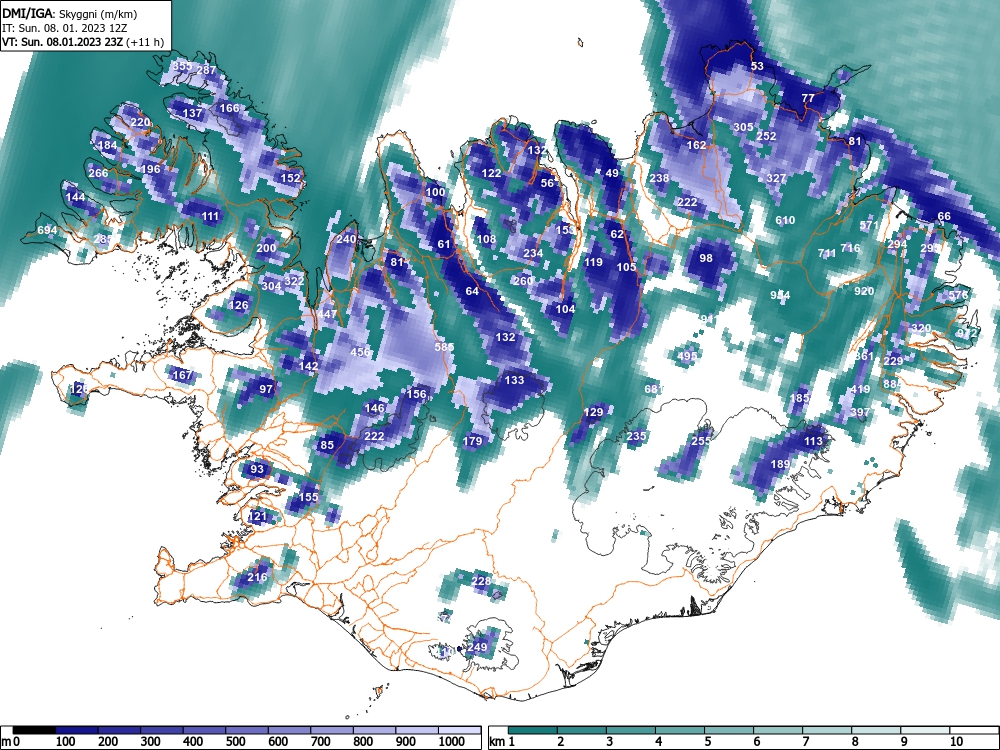The image size is (1000, 750).
Task: Select the map value 287
Action: [206, 70]
